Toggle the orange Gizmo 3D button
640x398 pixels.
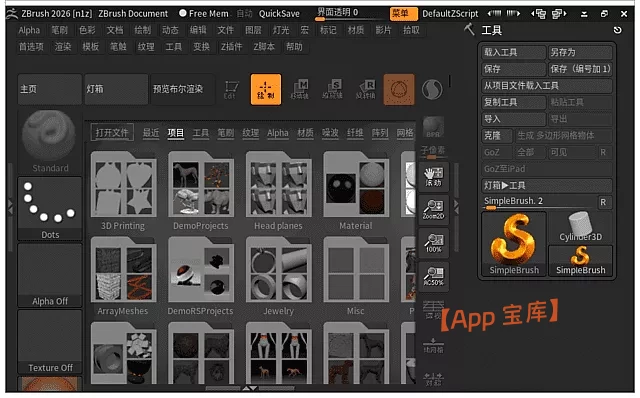point(399,89)
